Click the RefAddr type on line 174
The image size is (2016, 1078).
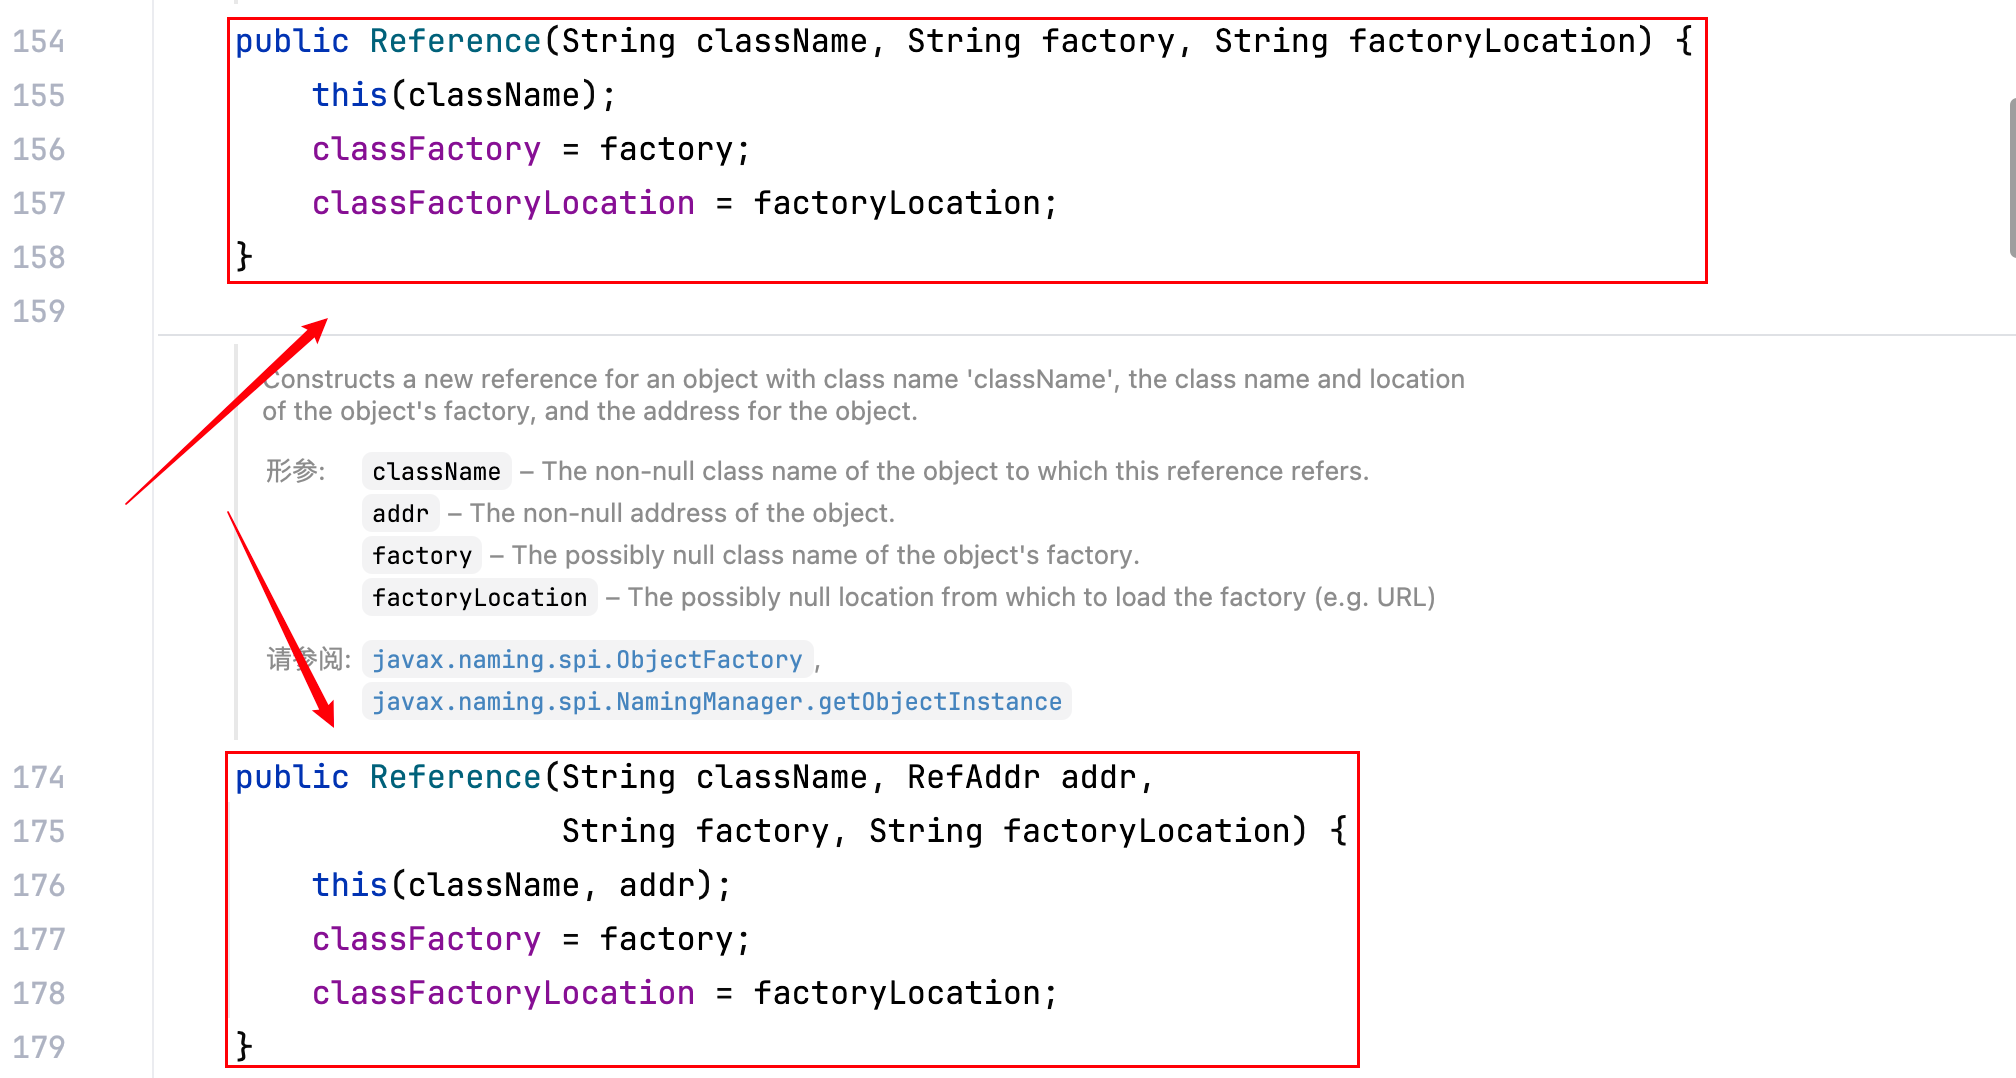[973, 778]
